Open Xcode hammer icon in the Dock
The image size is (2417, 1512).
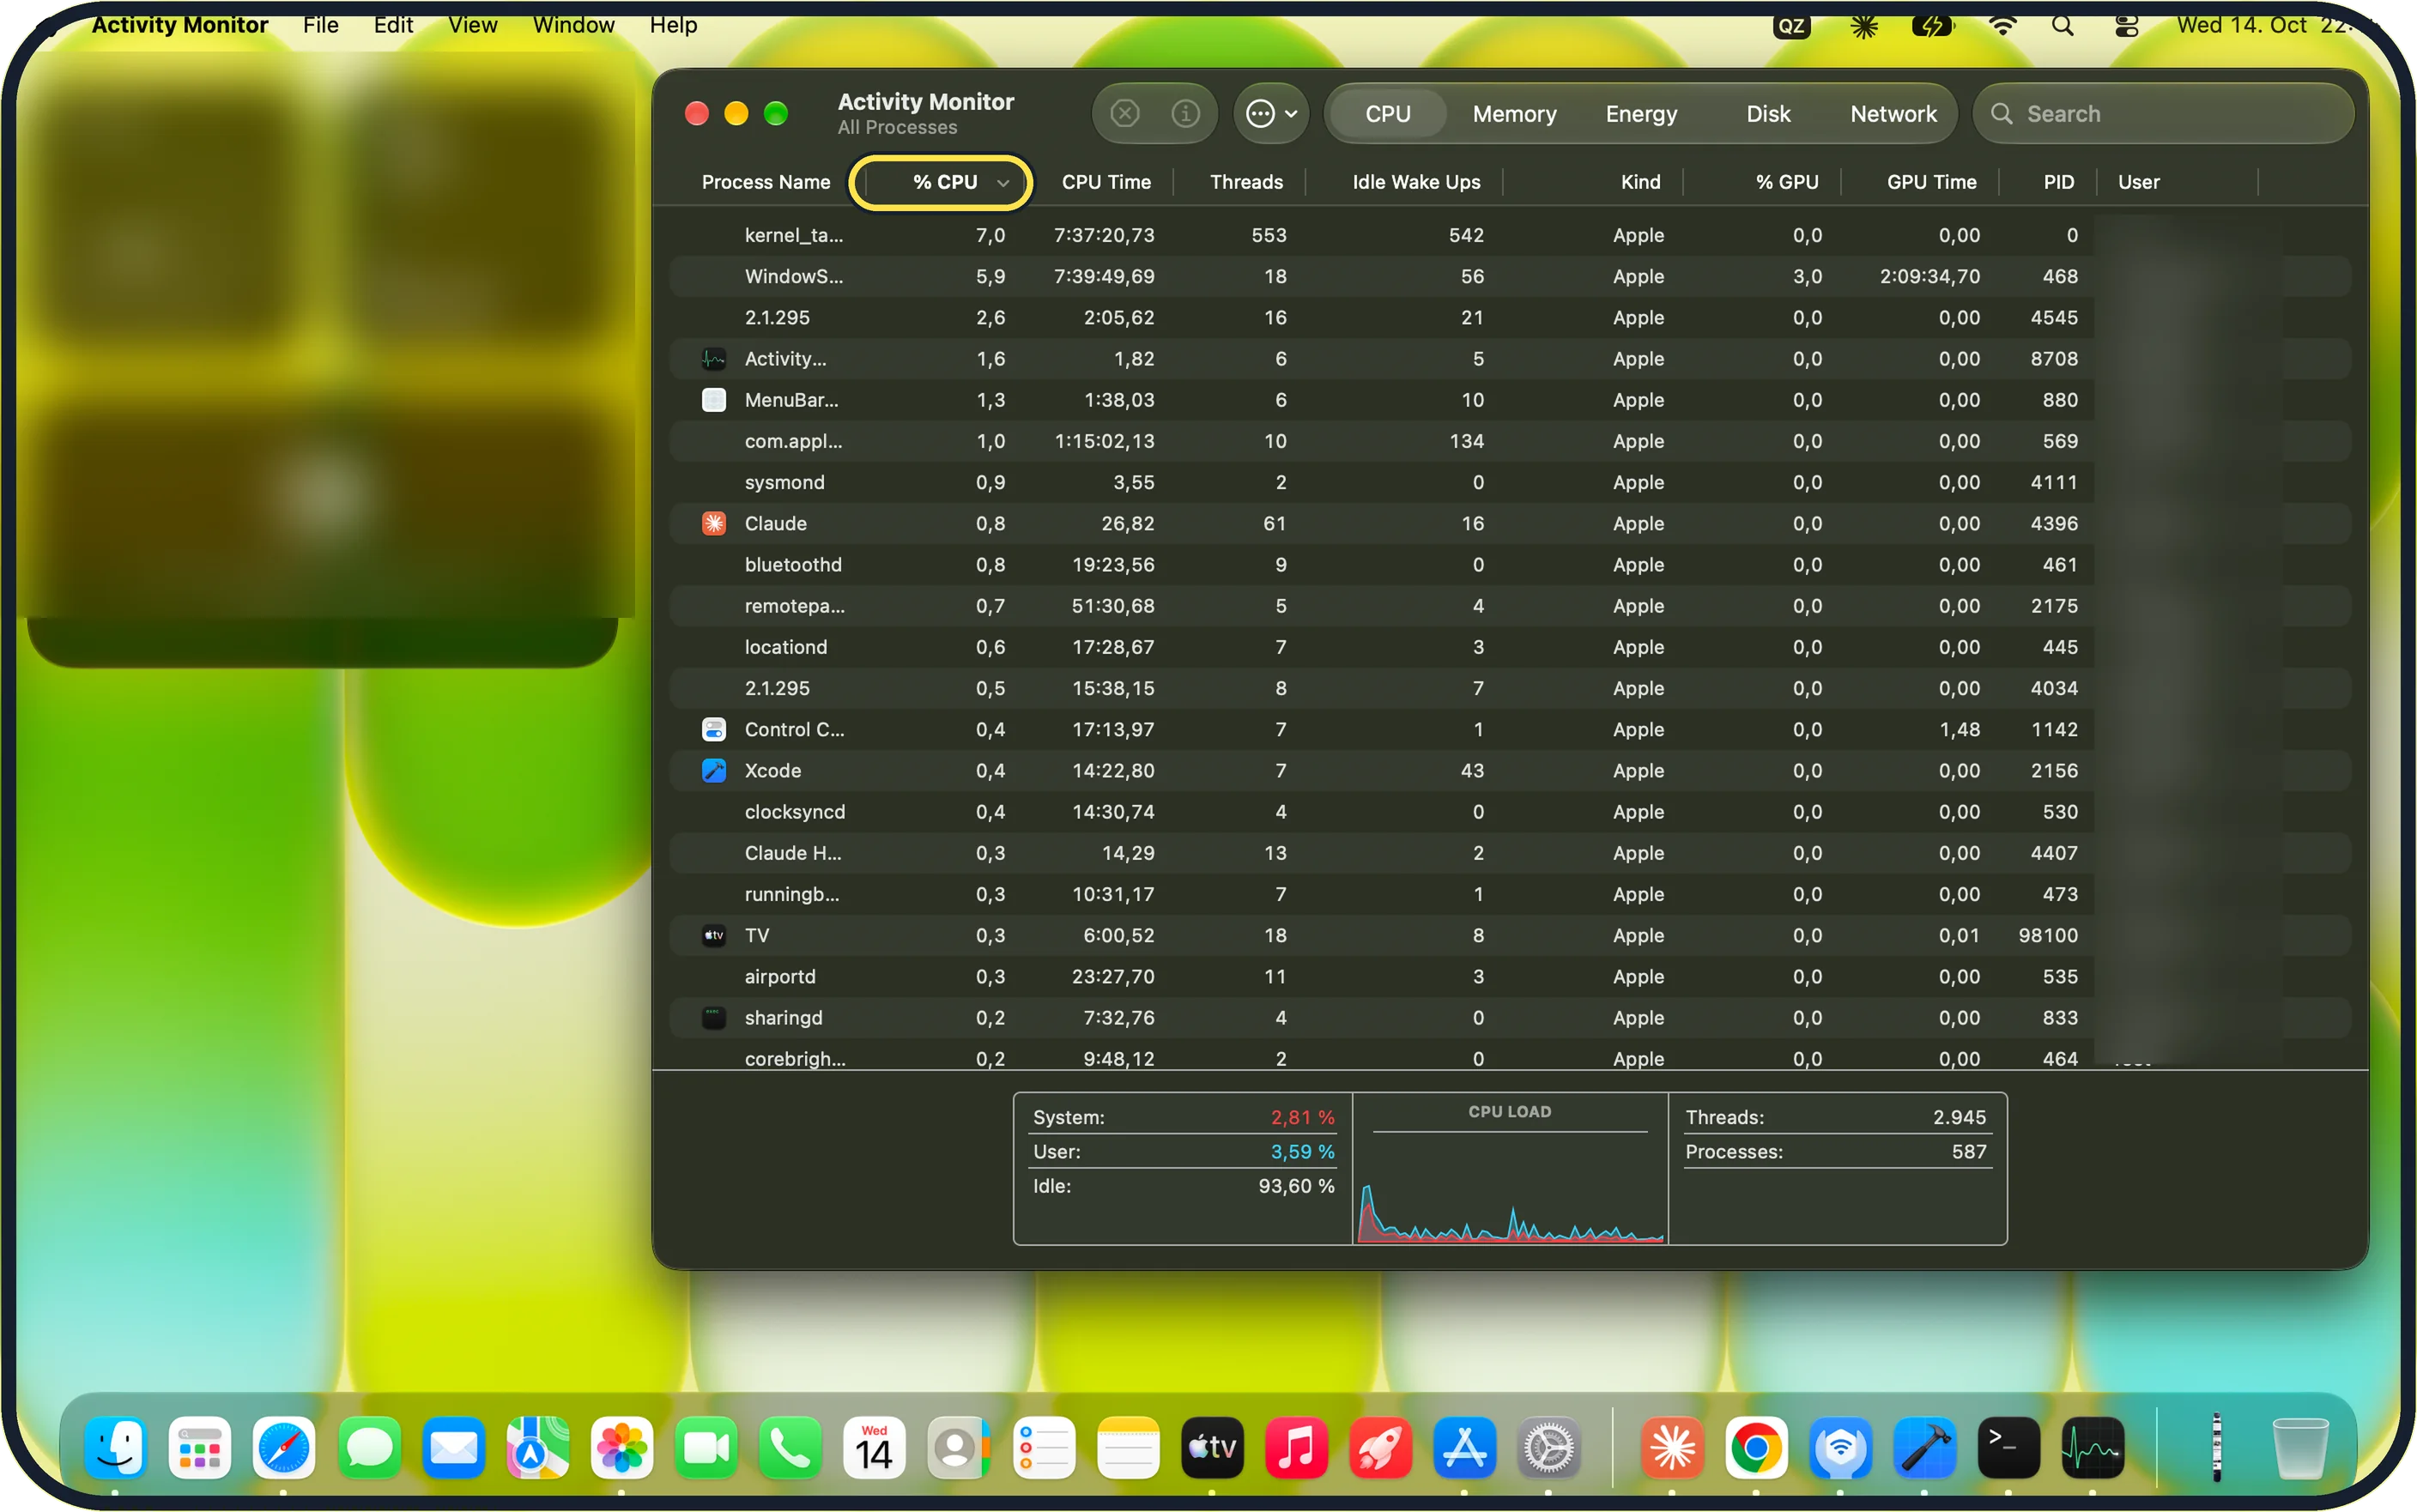pyautogui.click(x=1924, y=1448)
